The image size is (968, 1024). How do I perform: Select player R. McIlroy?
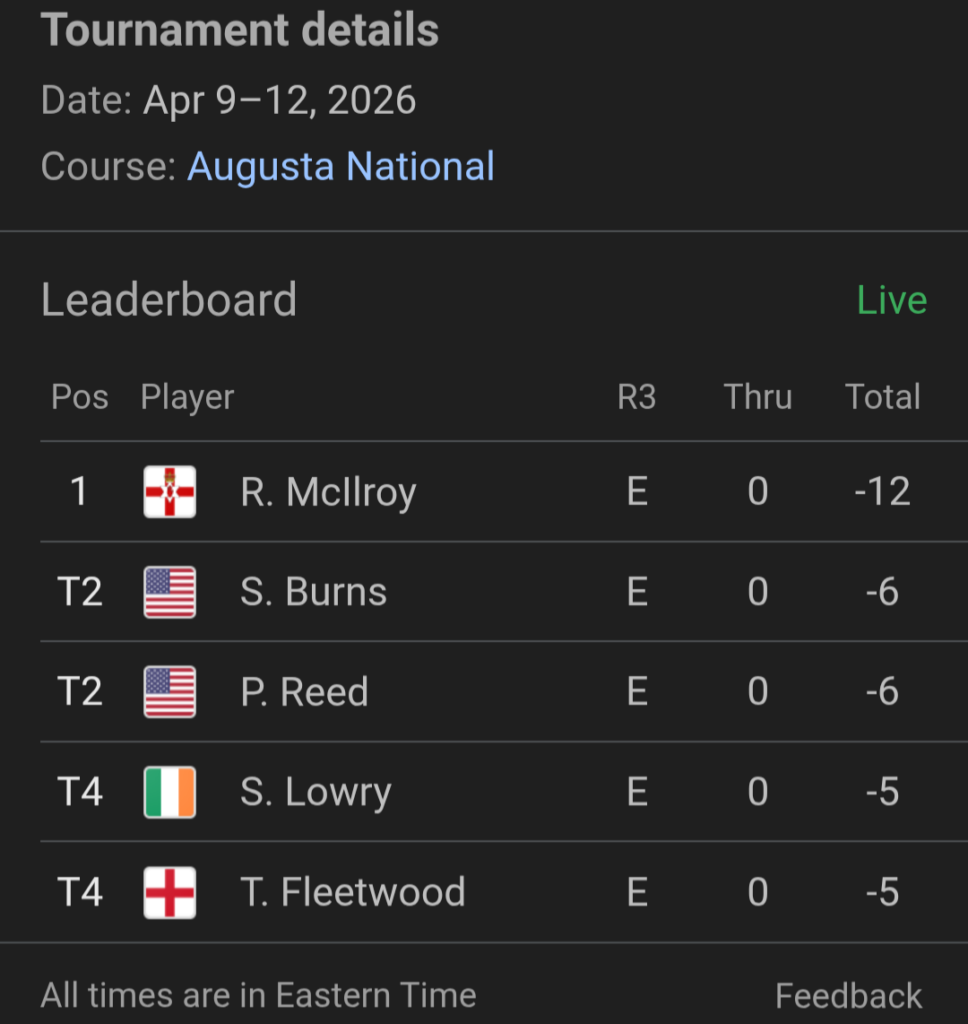tap(328, 492)
